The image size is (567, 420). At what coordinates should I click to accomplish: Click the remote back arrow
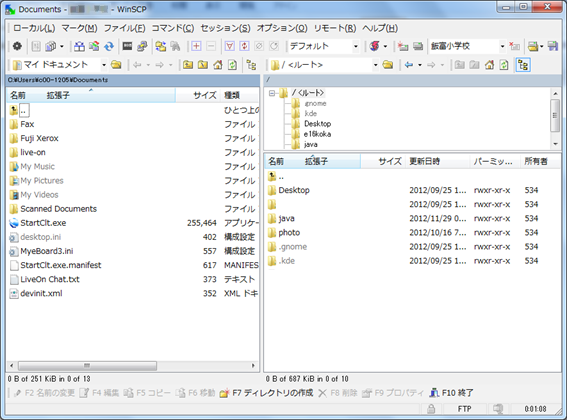tap(409, 65)
